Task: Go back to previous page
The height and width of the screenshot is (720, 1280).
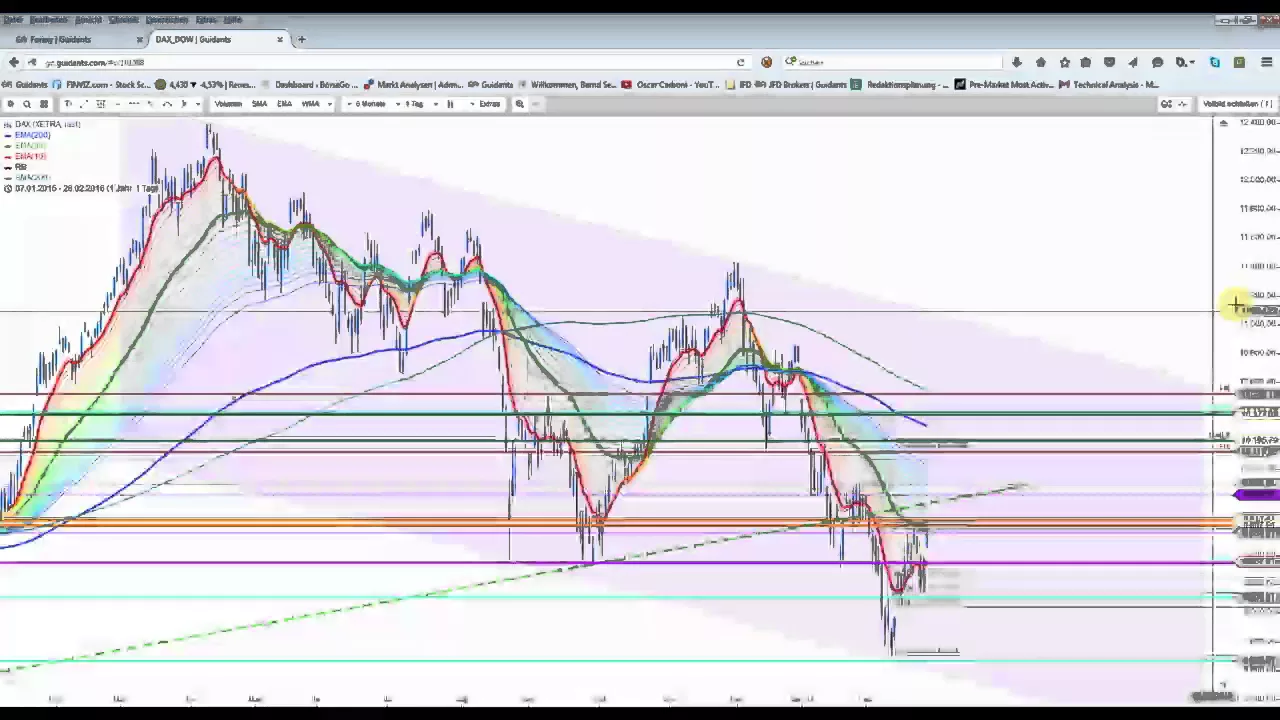Action: click(14, 62)
